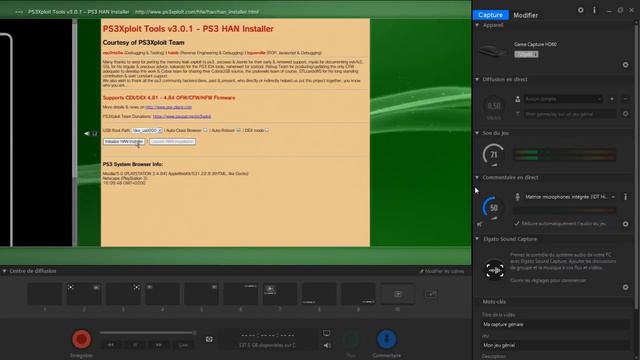This screenshot has height=360, width=640.
Task: Select scene thumbnail 9
Action: 358,294
